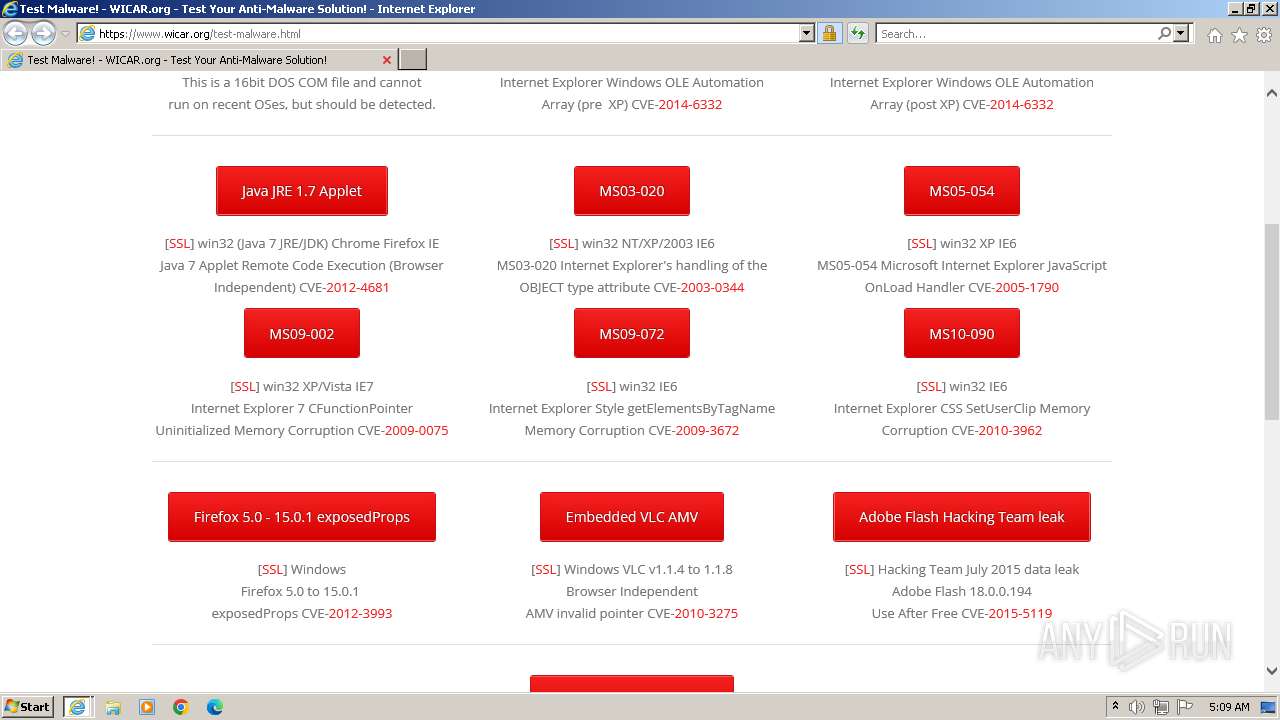The height and width of the screenshot is (720, 1280).
Task: Click the MS09-072 button
Action: click(632, 334)
